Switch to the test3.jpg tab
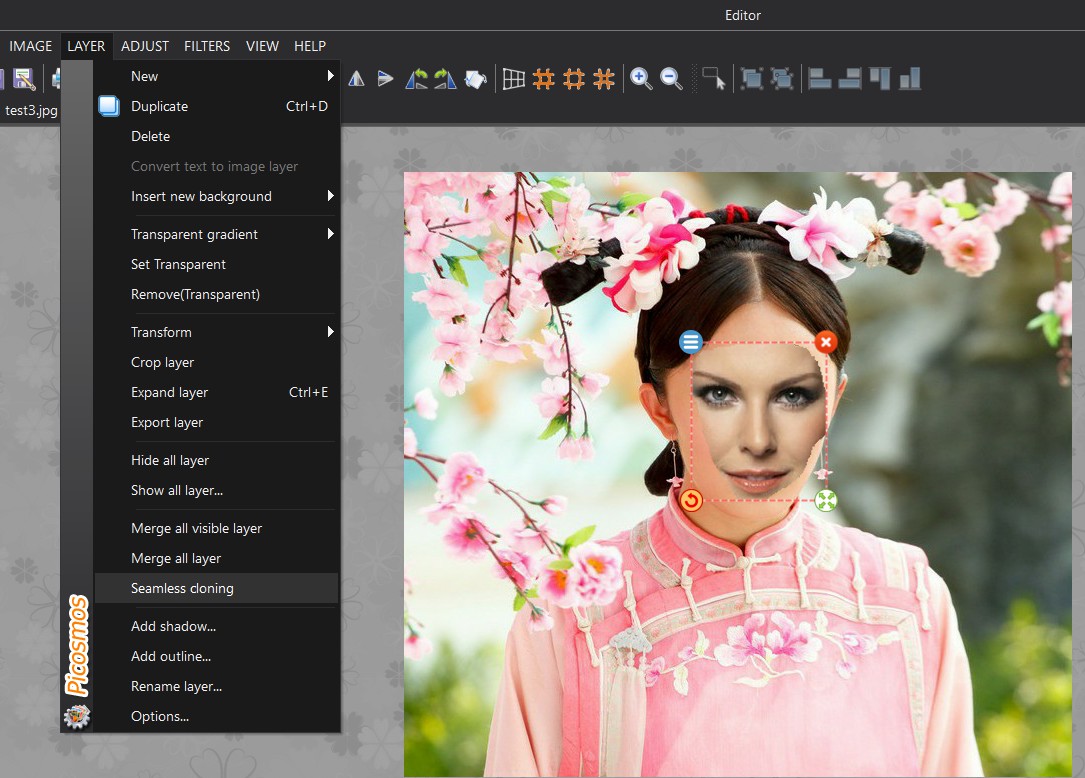Viewport: 1085px width, 778px height. 30,110
